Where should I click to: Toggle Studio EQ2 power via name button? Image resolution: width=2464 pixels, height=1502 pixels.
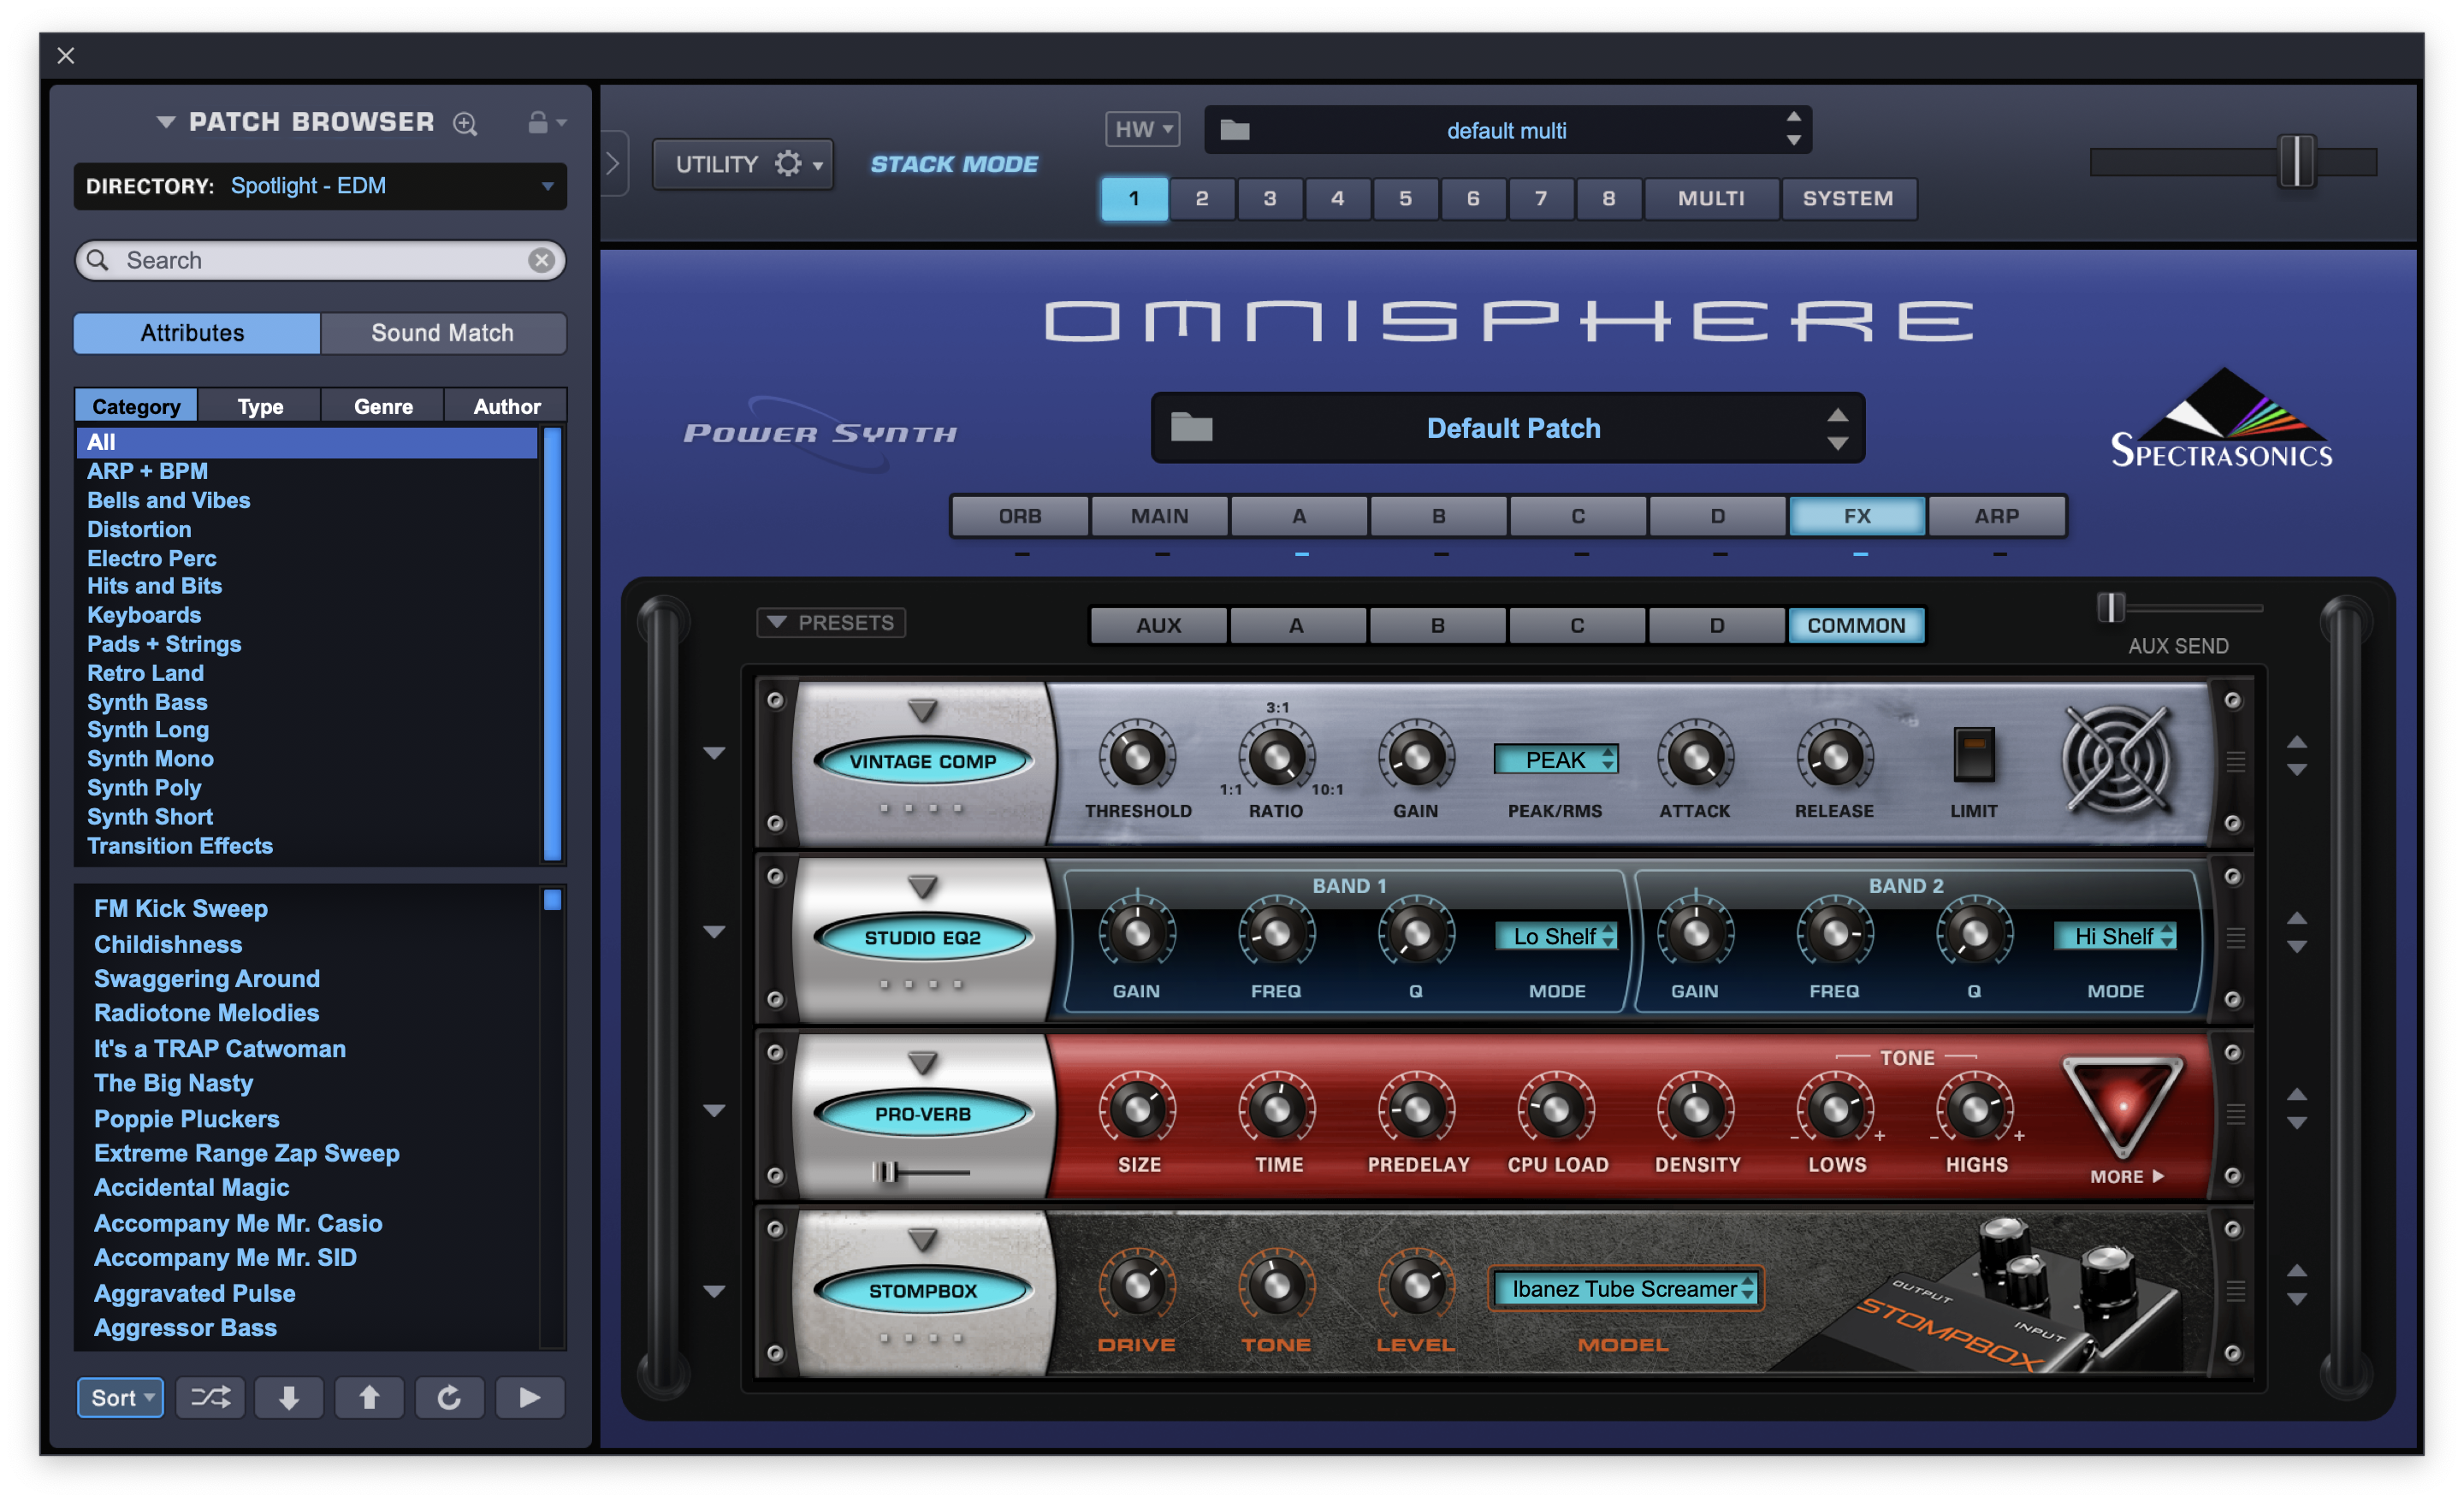(x=922, y=938)
